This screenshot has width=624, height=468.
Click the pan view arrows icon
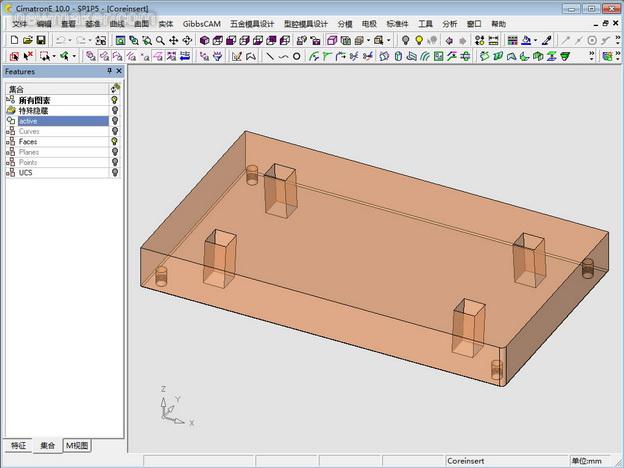coord(174,40)
